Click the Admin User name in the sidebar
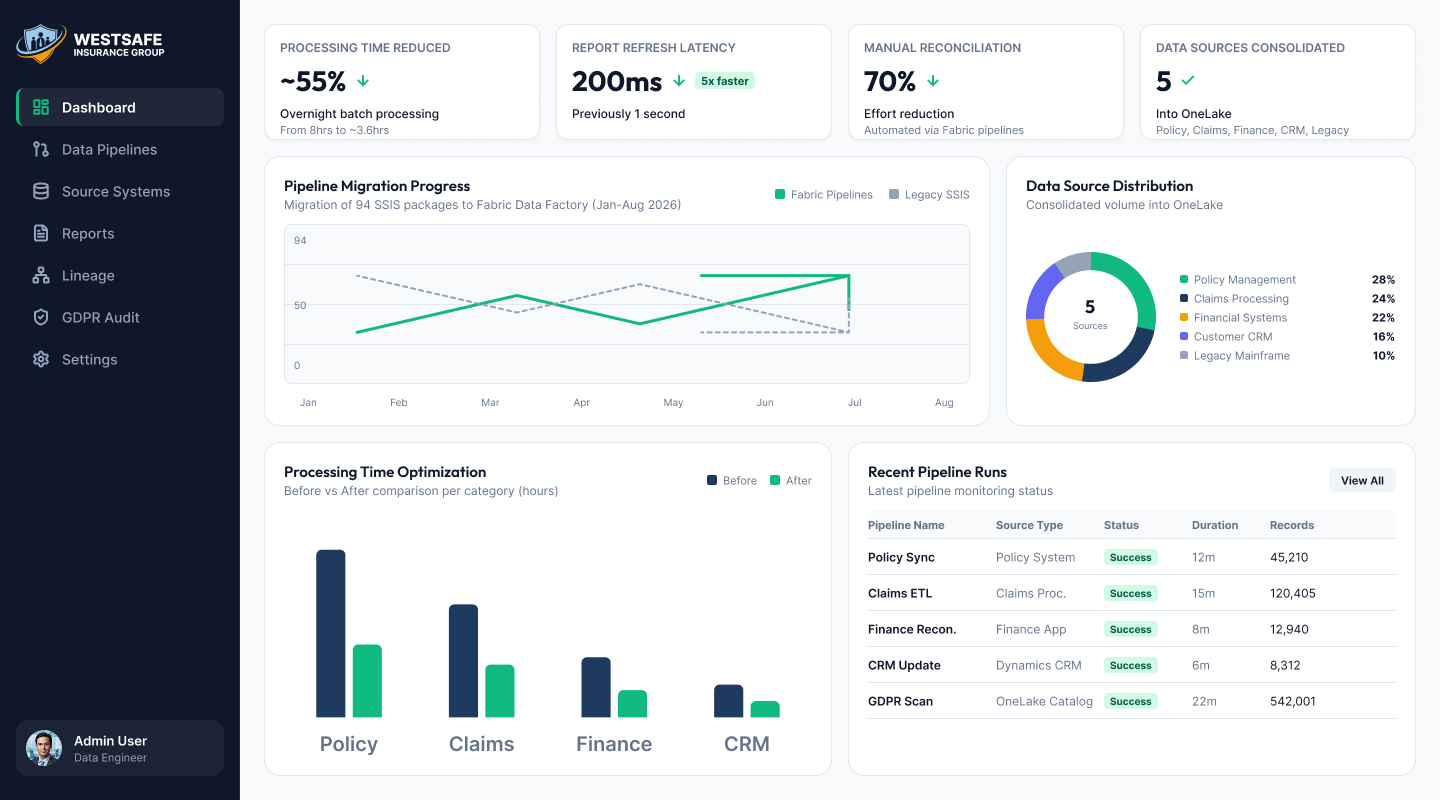 coord(110,741)
